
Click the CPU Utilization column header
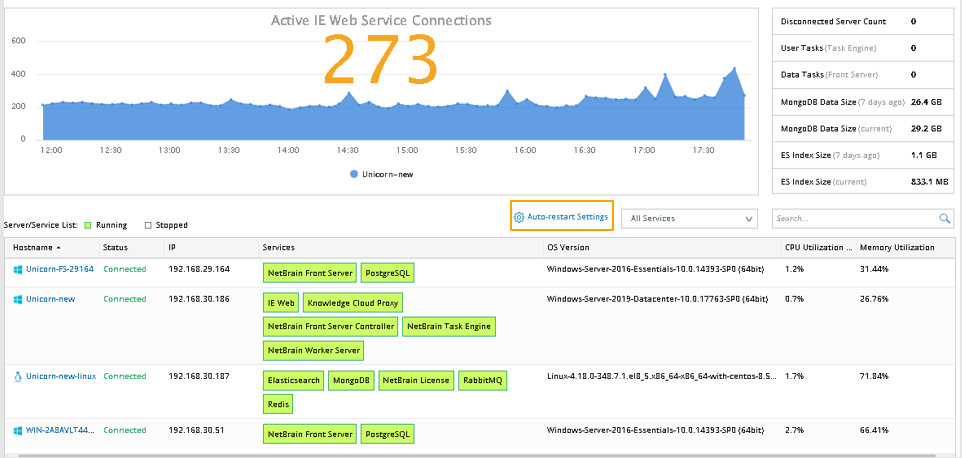click(x=818, y=248)
